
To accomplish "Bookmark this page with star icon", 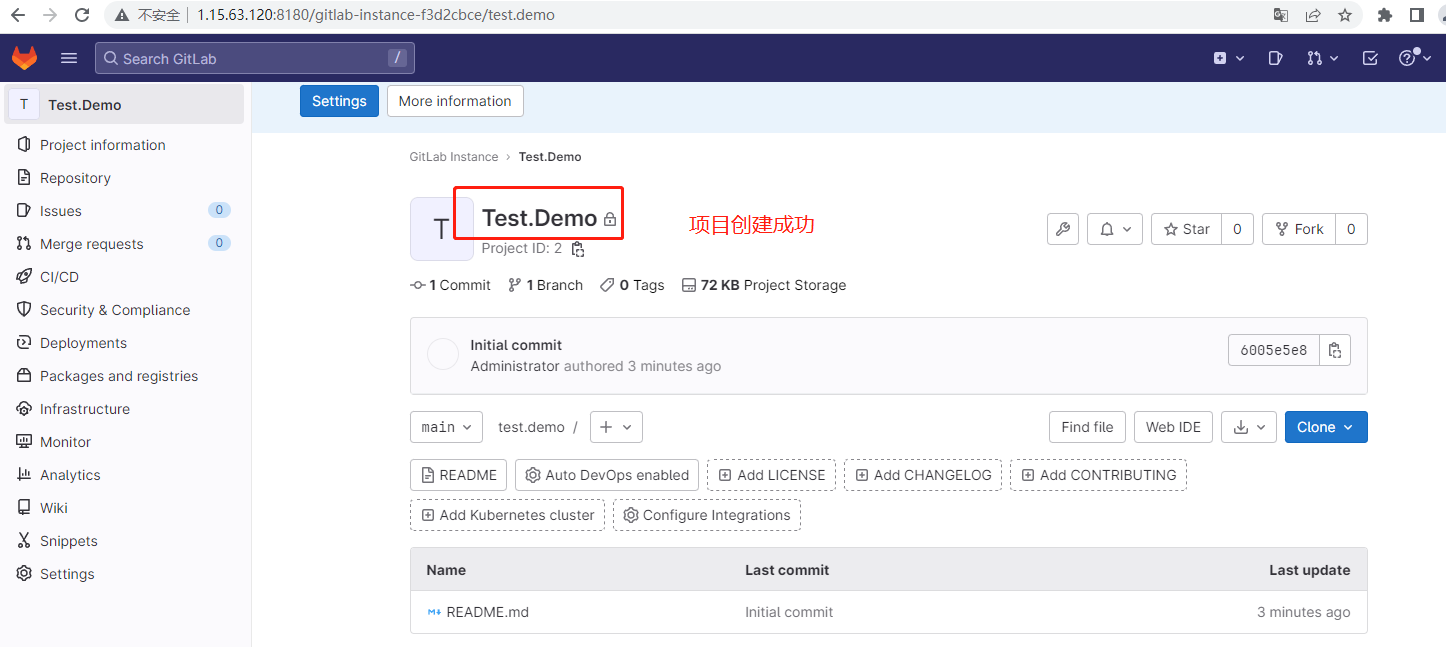I will [x=1345, y=15].
